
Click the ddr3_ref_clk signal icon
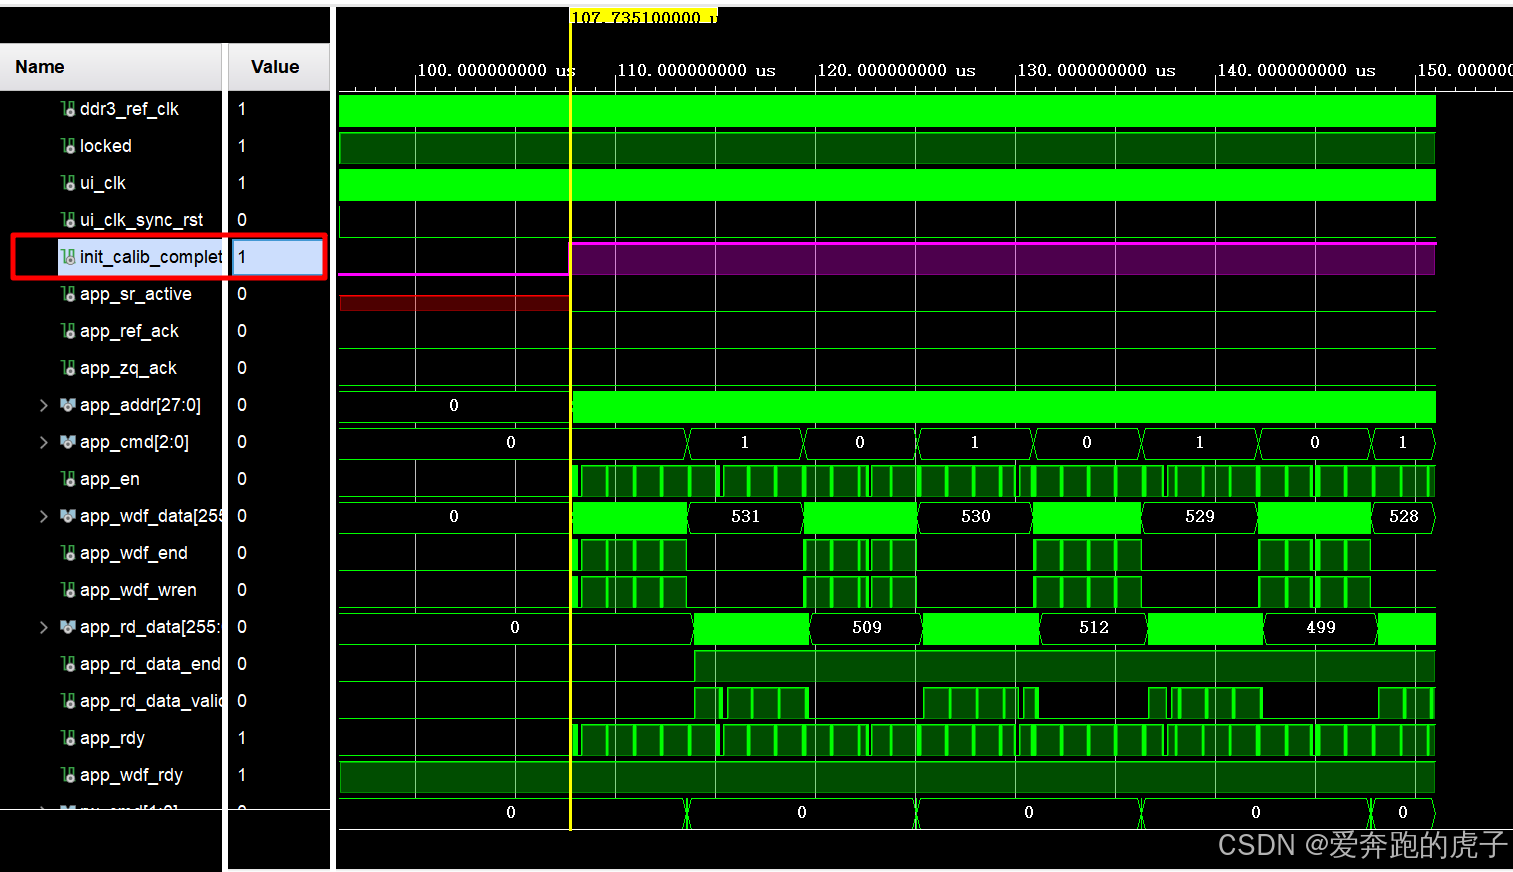point(68,109)
